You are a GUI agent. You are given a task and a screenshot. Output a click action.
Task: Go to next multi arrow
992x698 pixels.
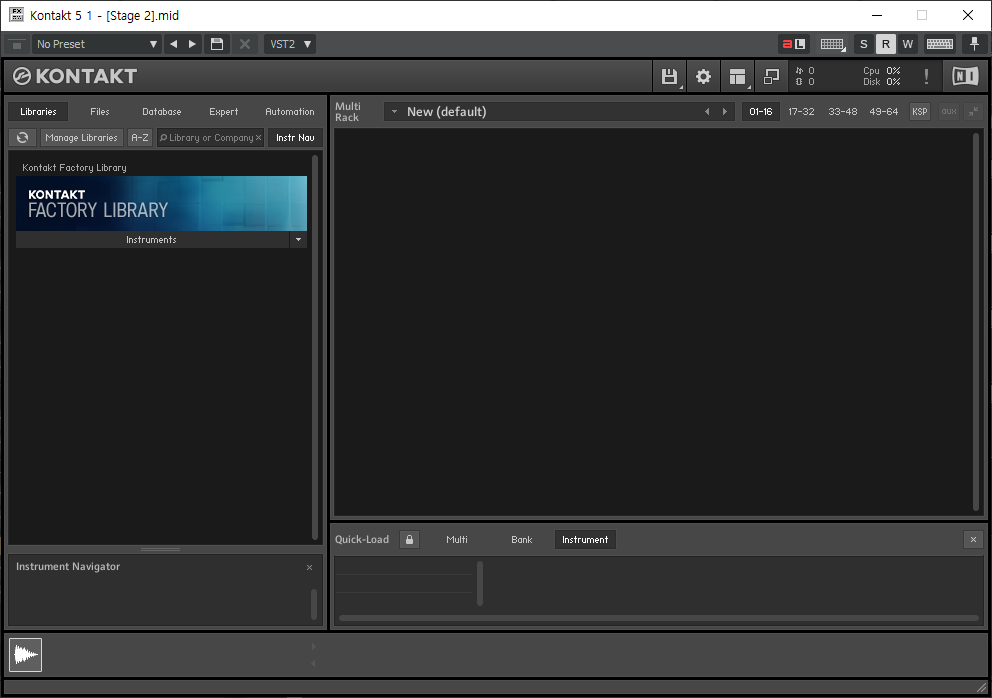pos(725,111)
